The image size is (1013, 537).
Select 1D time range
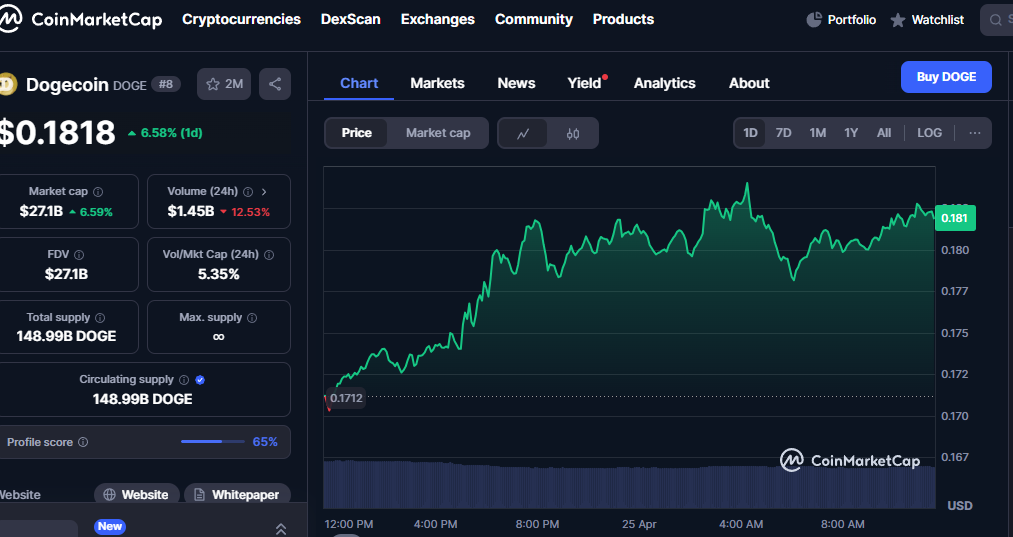coord(750,133)
